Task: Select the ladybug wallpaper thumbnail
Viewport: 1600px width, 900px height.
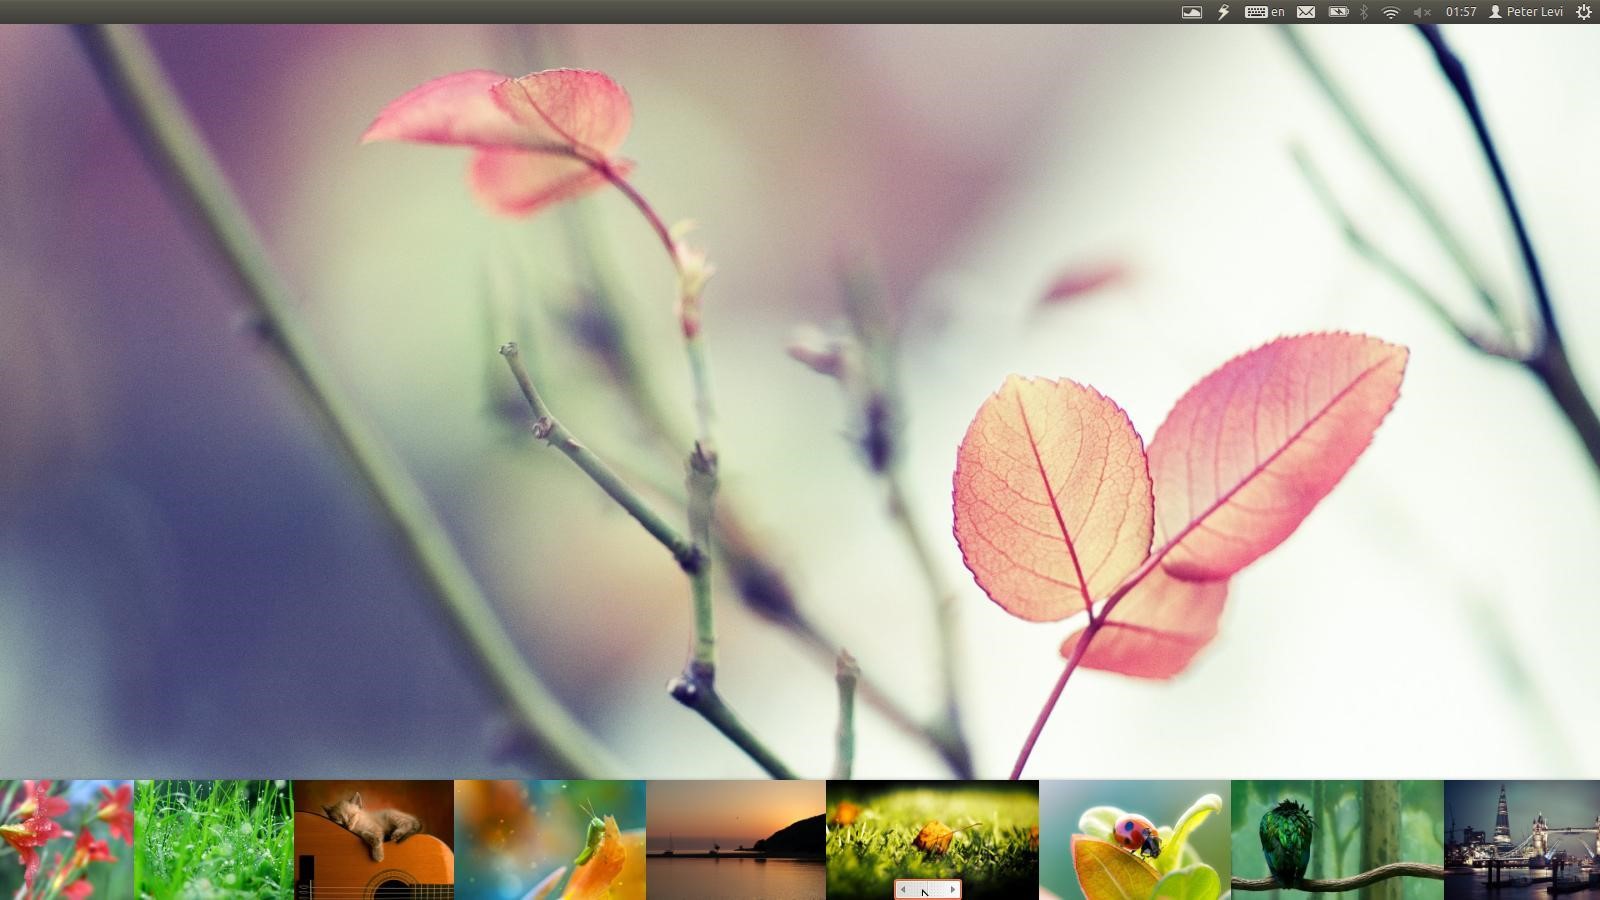Action: (x=1134, y=840)
